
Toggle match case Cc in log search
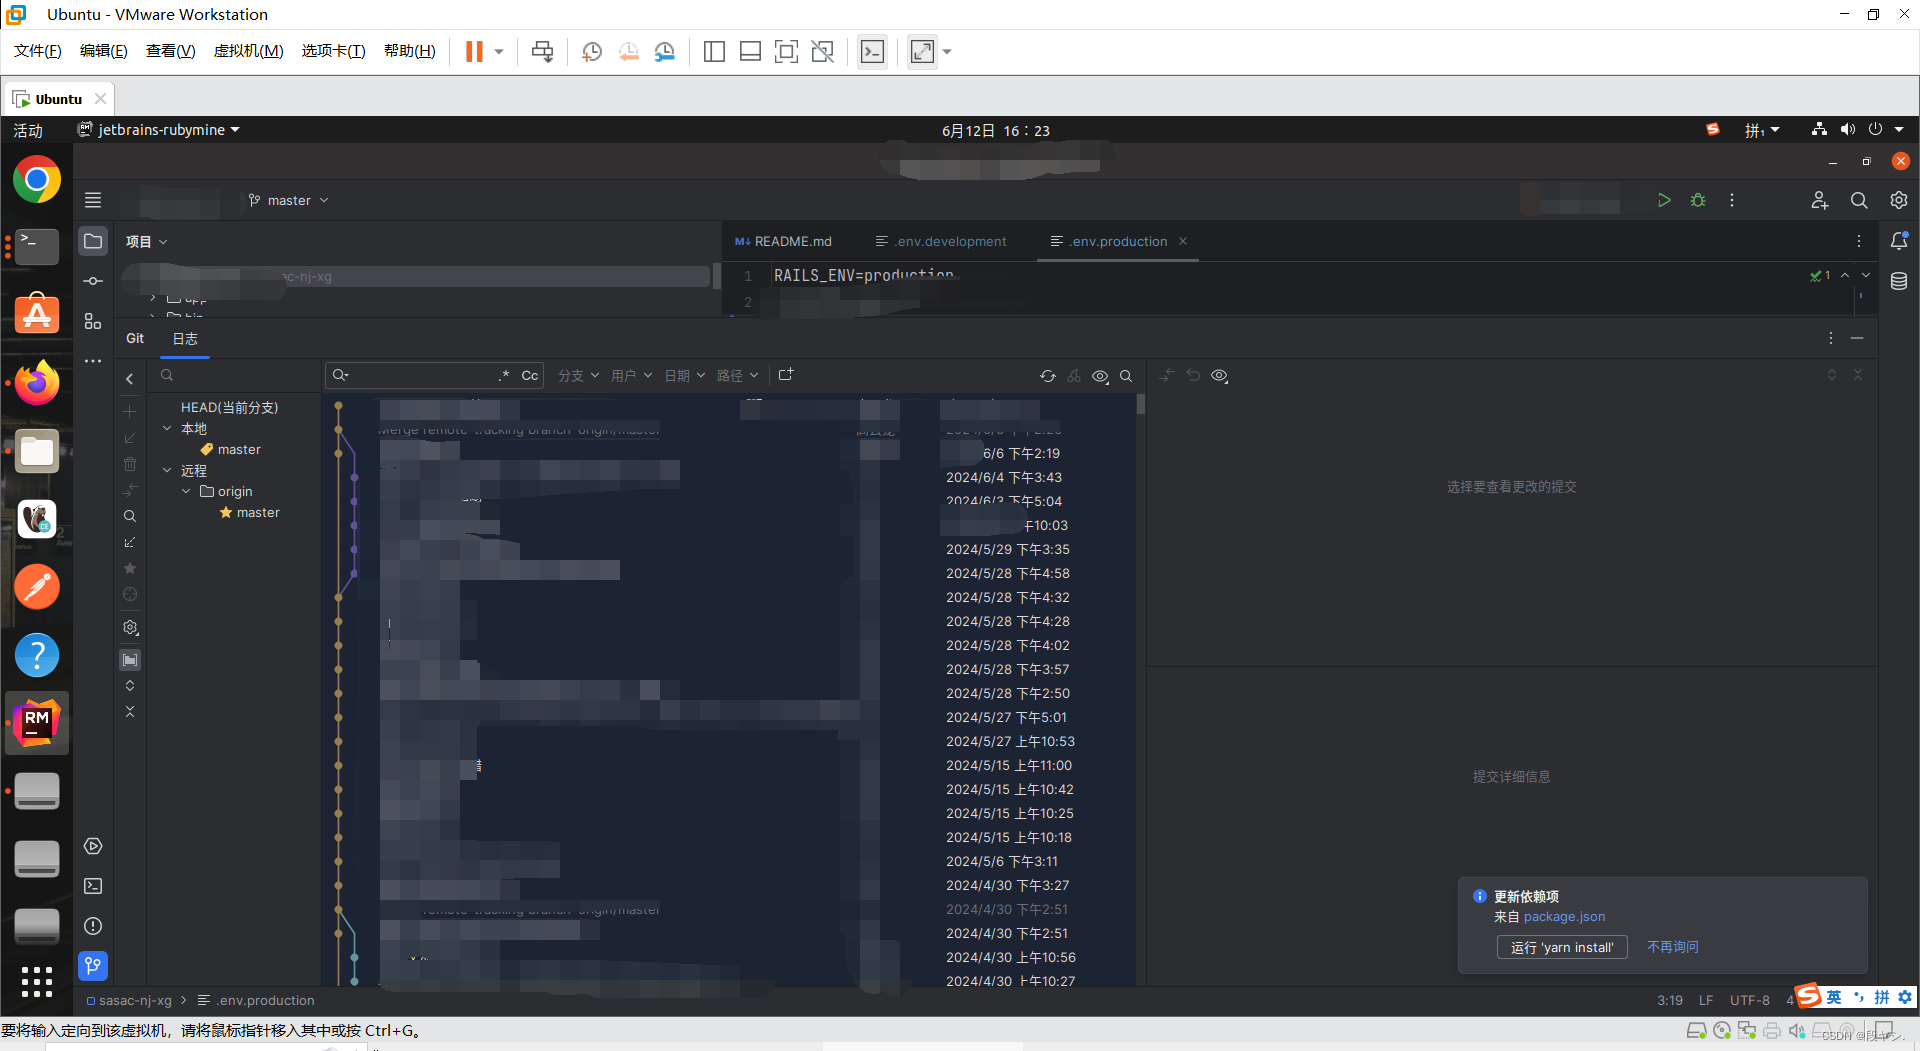click(x=529, y=375)
